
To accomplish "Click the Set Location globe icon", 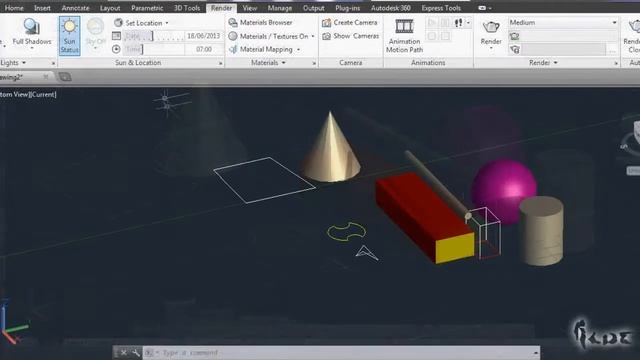I will pos(118,23).
